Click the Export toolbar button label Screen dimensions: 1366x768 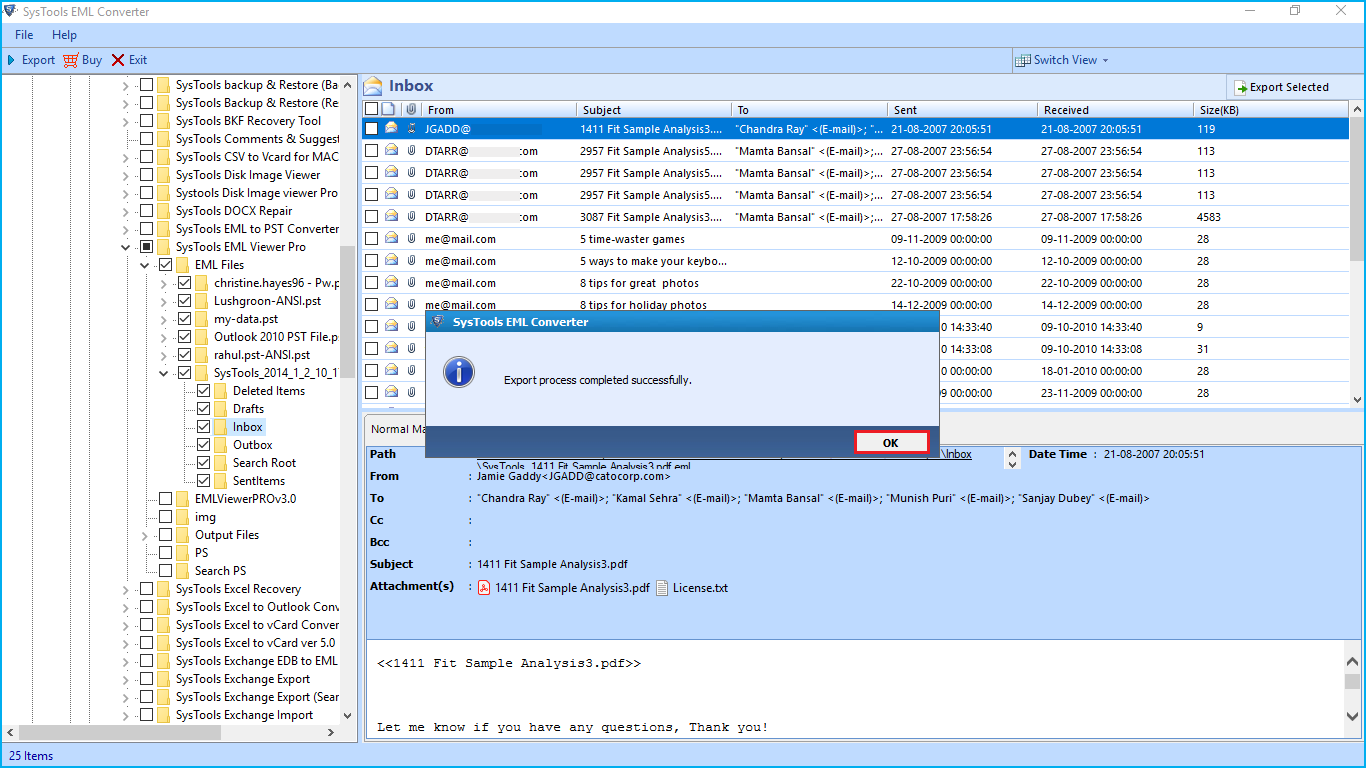pyautogui.click(x=38, y=60)
